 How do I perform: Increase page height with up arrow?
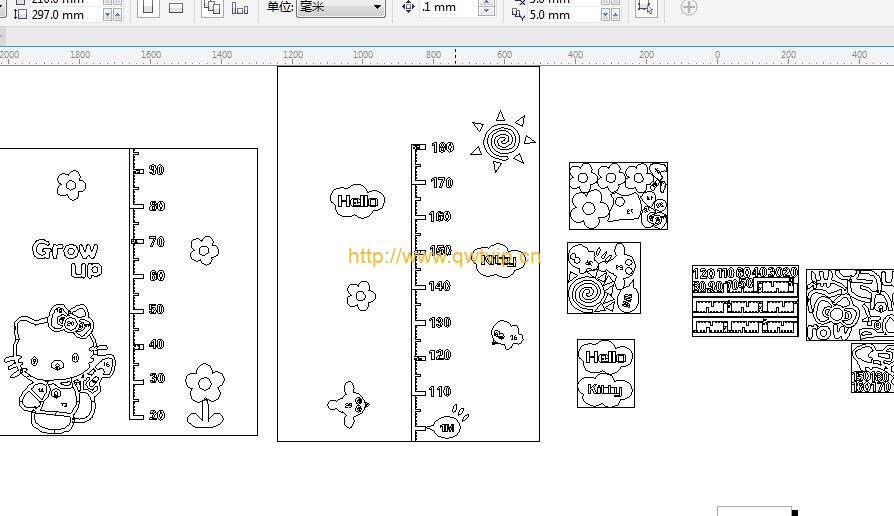(x=117, y=15)
